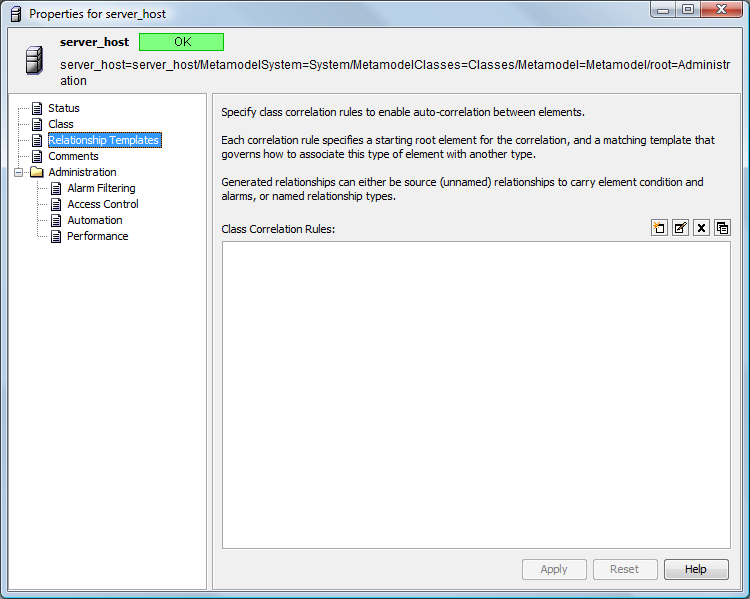Open the Performance page
The image size is (750, 599).
click(x=98, y=236)
